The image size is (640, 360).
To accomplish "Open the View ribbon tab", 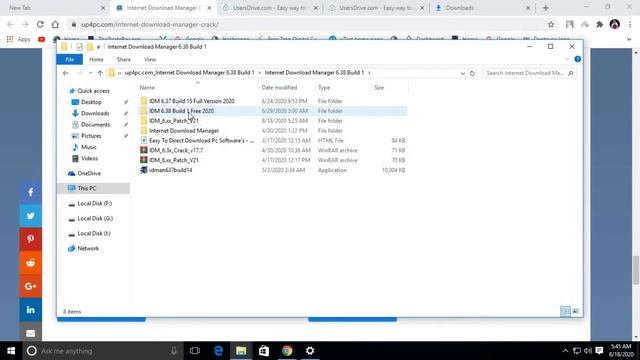I will 150,60.
